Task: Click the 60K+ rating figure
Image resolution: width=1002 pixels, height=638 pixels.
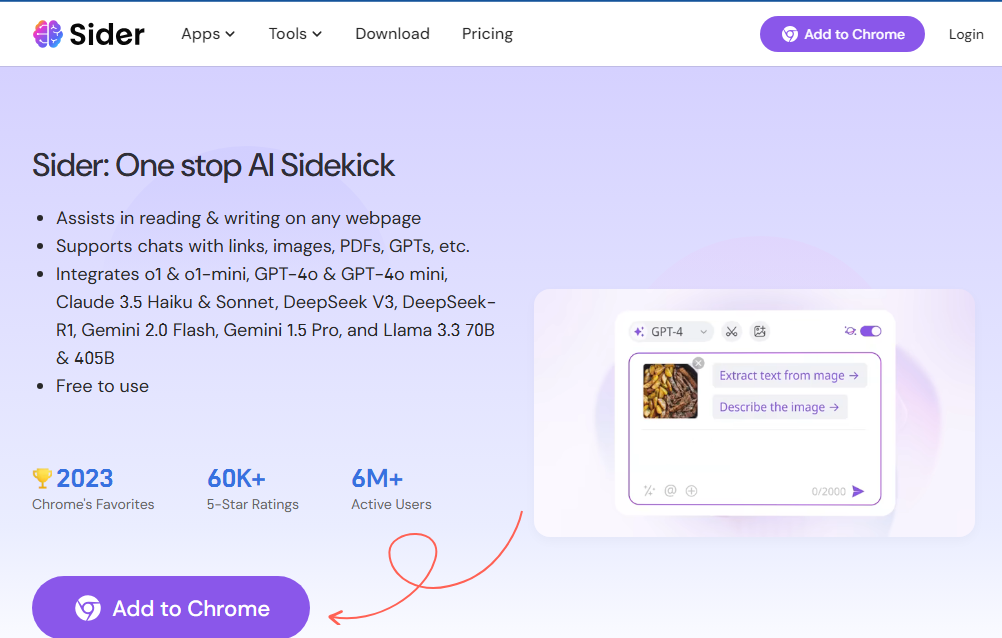Action: pos(236,478)
